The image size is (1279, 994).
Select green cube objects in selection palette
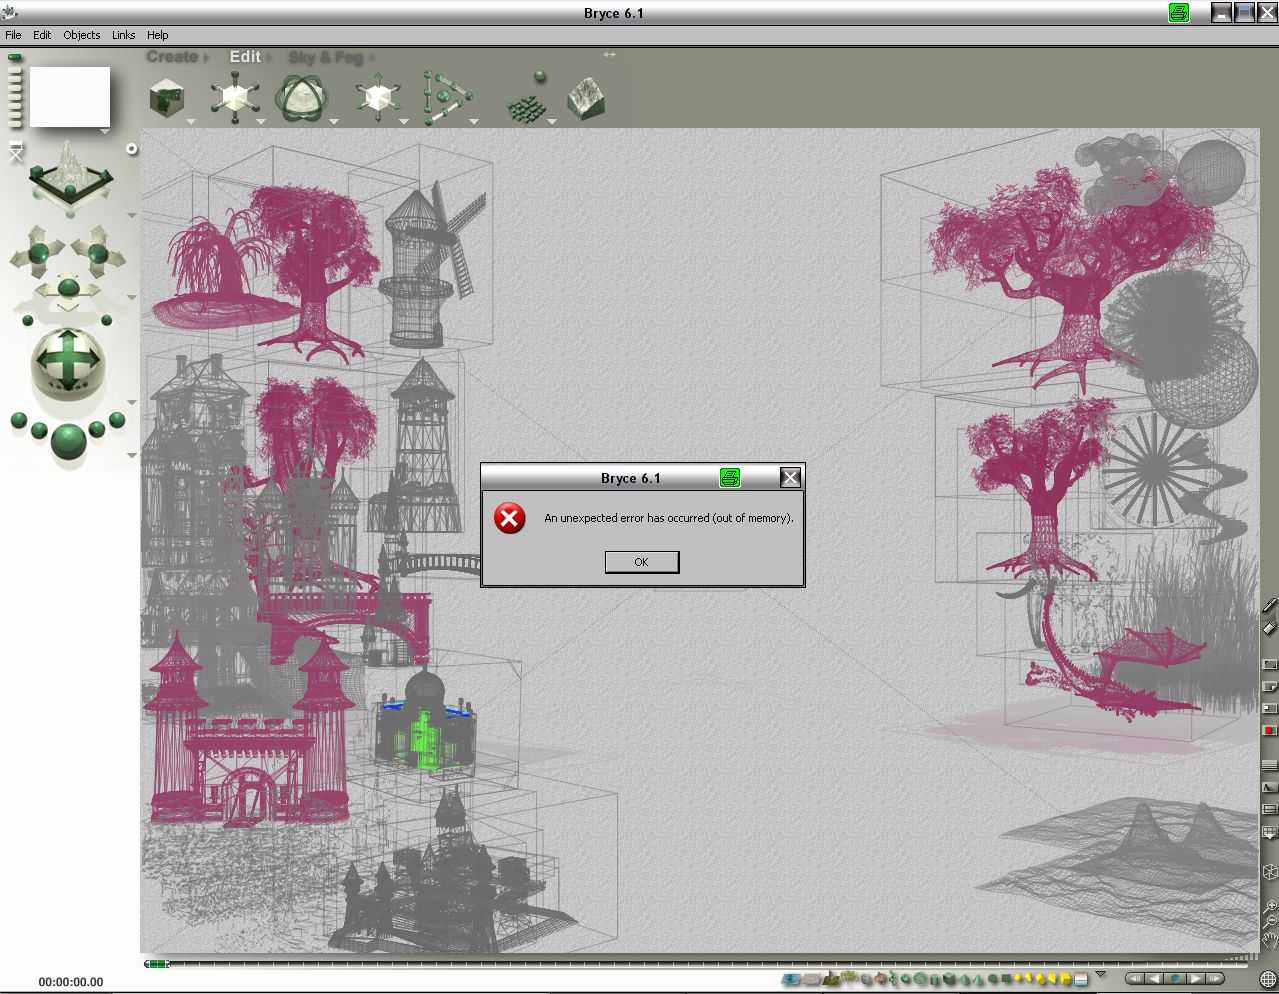coord(948,978)
